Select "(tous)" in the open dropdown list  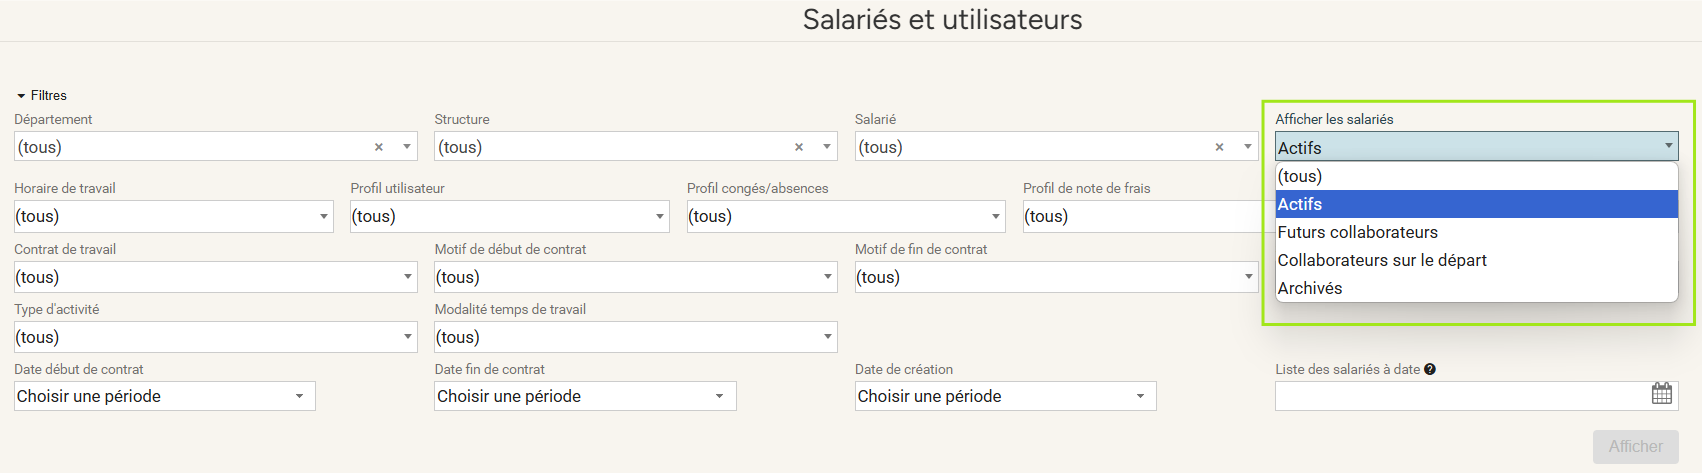1476,176
